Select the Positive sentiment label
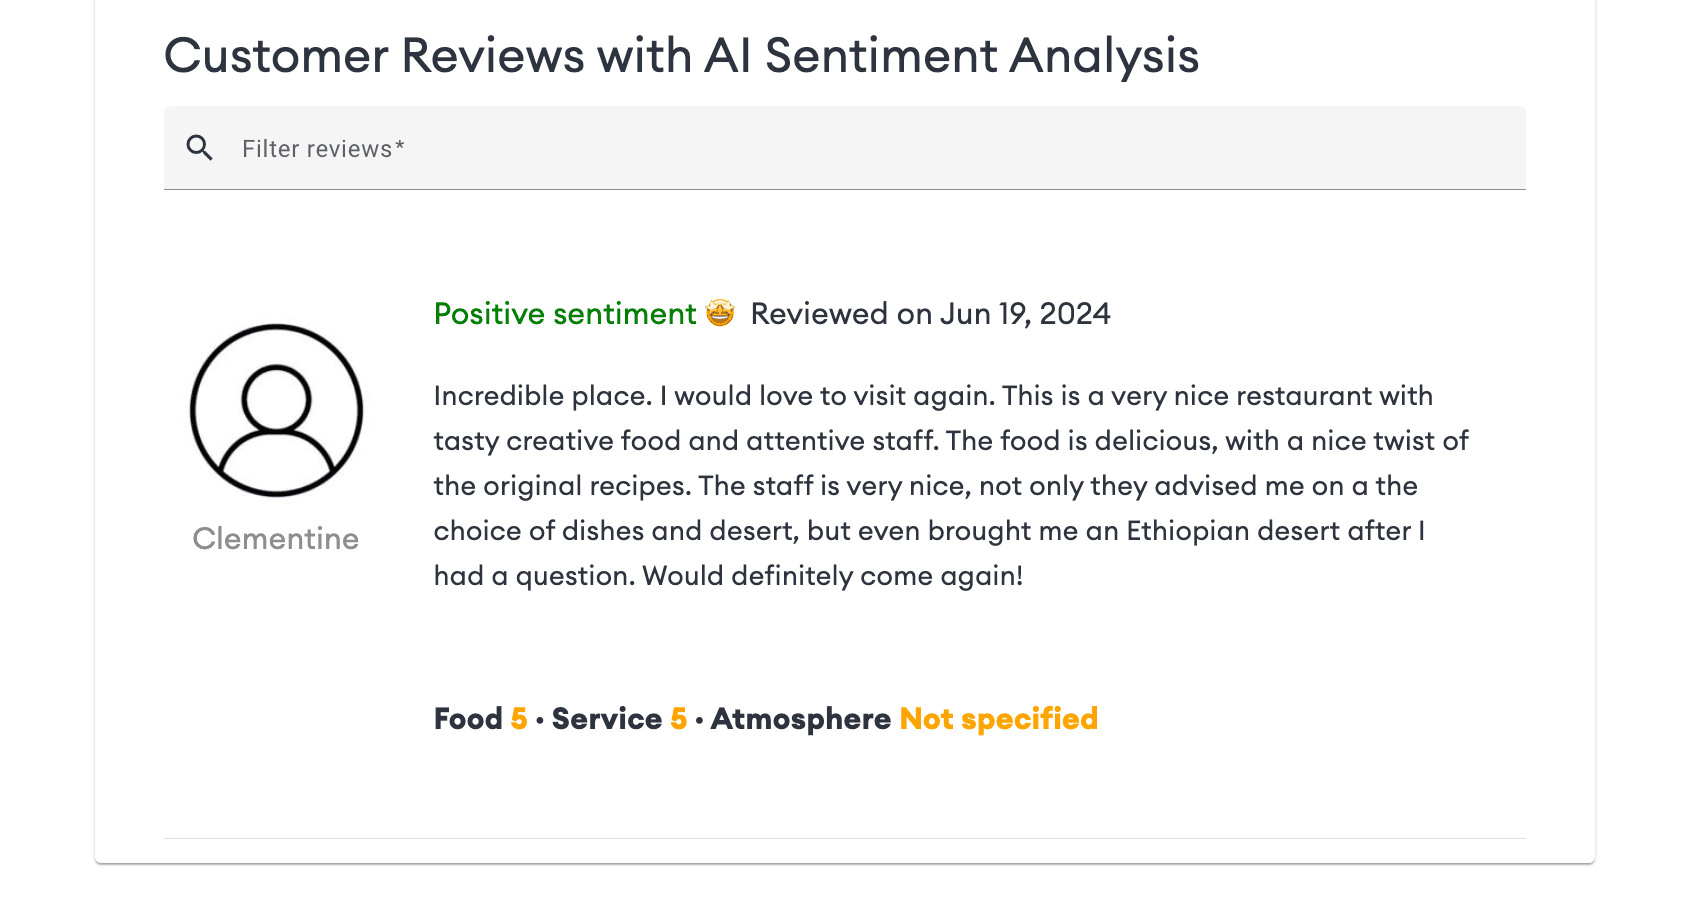The width and height of the screenshot is (1682, 897). [564, 314]
